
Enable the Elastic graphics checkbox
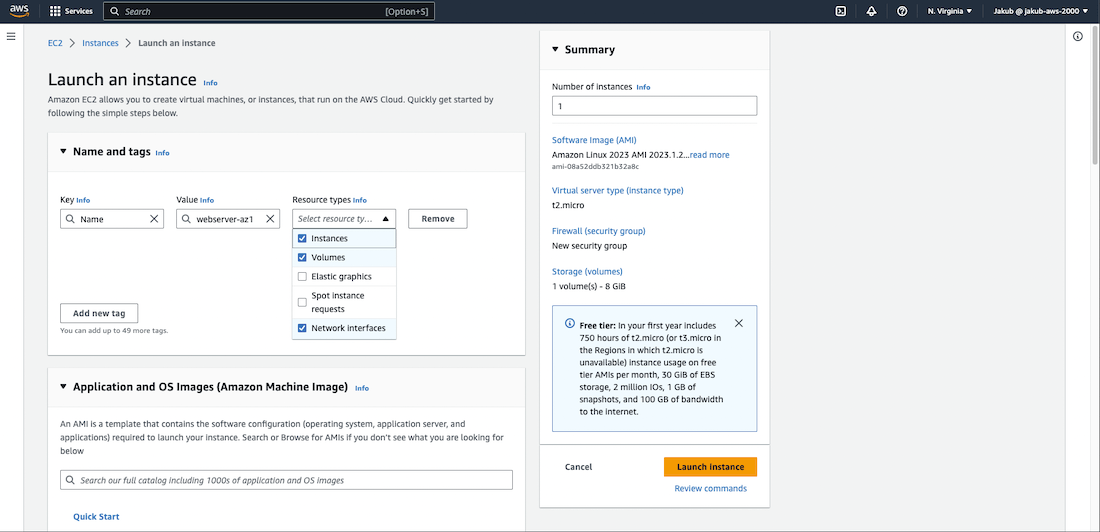tap(302, 277)
